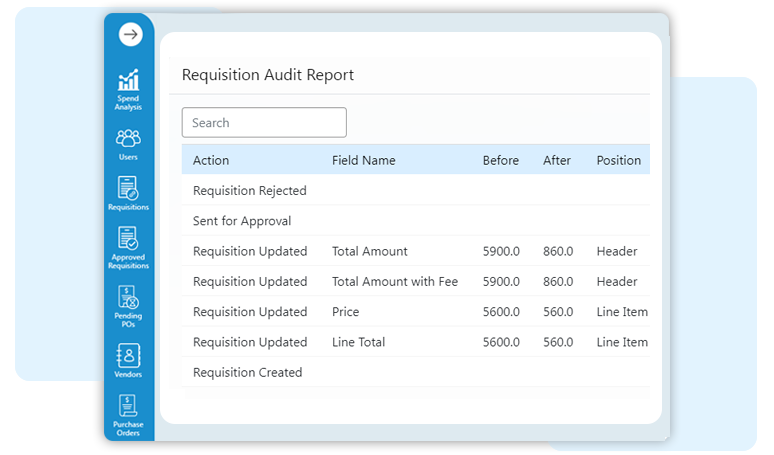Sort by the Action column header
774x455 pixels.
coord(211,160)
